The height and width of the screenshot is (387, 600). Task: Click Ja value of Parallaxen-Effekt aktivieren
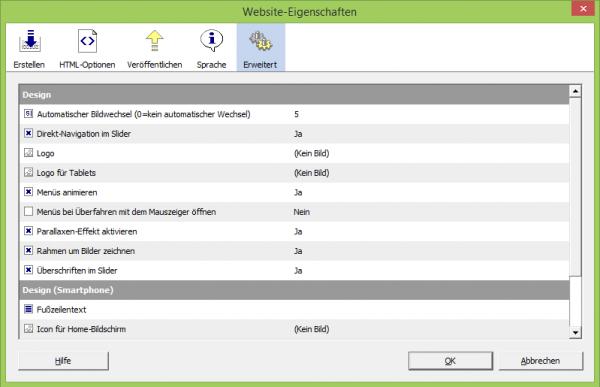(298, 231)
